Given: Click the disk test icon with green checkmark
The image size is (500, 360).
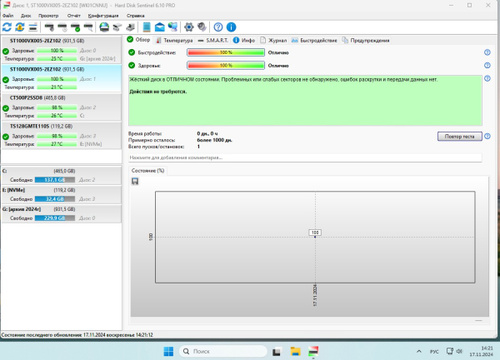Looking at the screenshot, I should click(x=75, y=27).
